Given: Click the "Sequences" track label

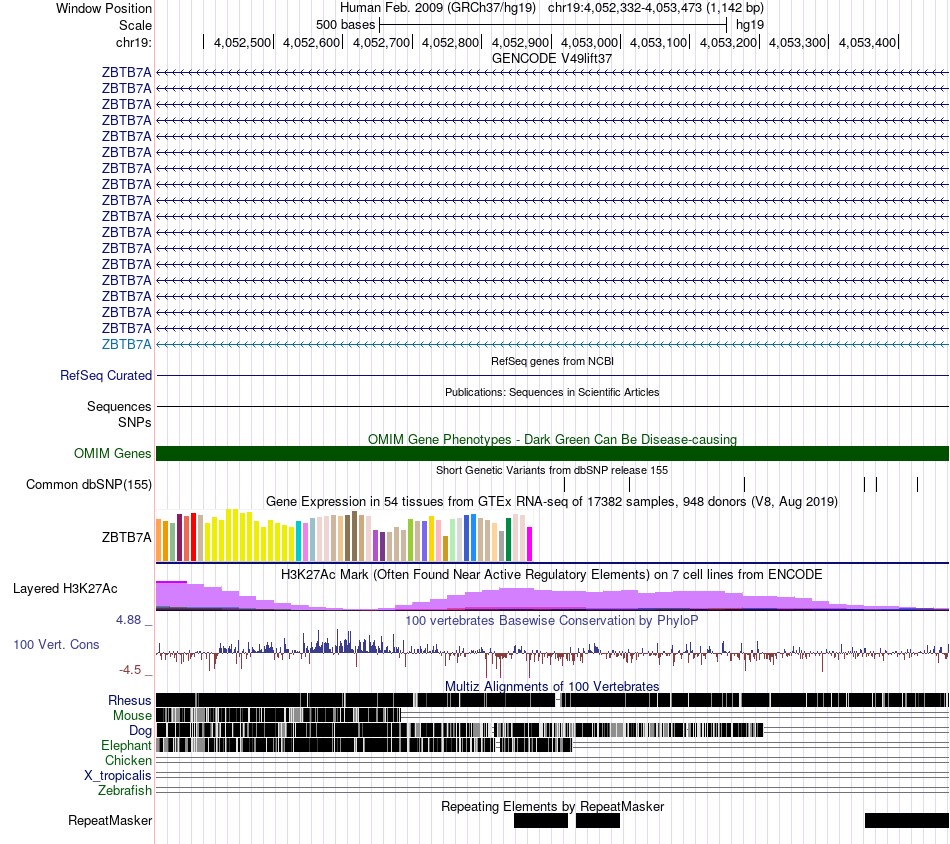Looking at the screenshot, I should coord(119,407).
